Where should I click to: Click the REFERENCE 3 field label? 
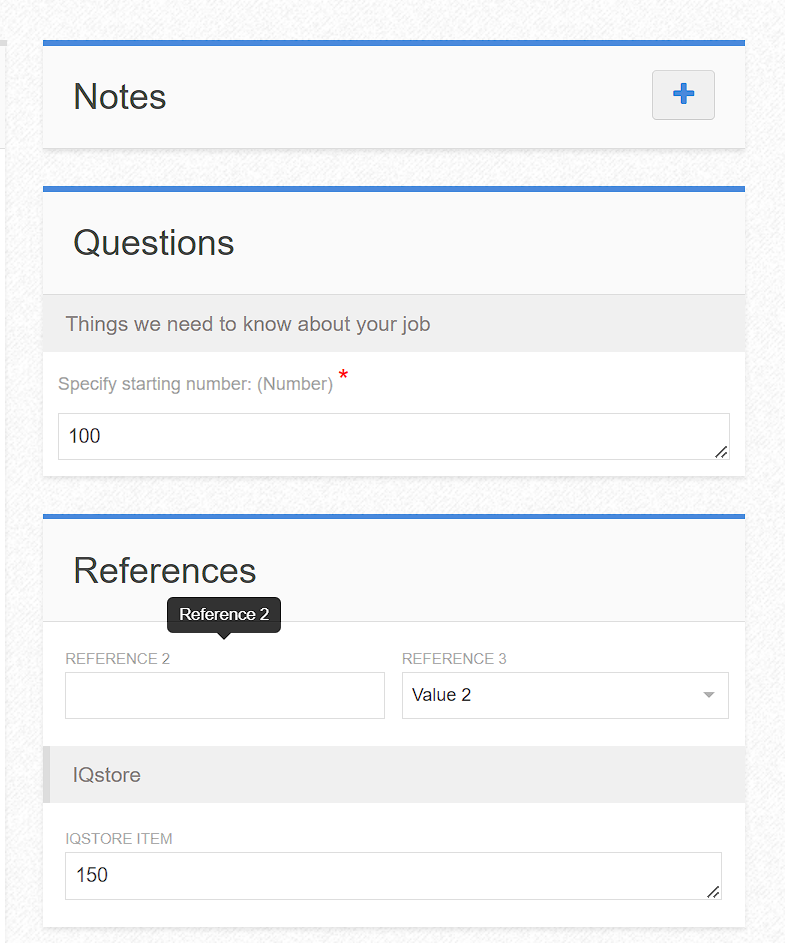454,659
